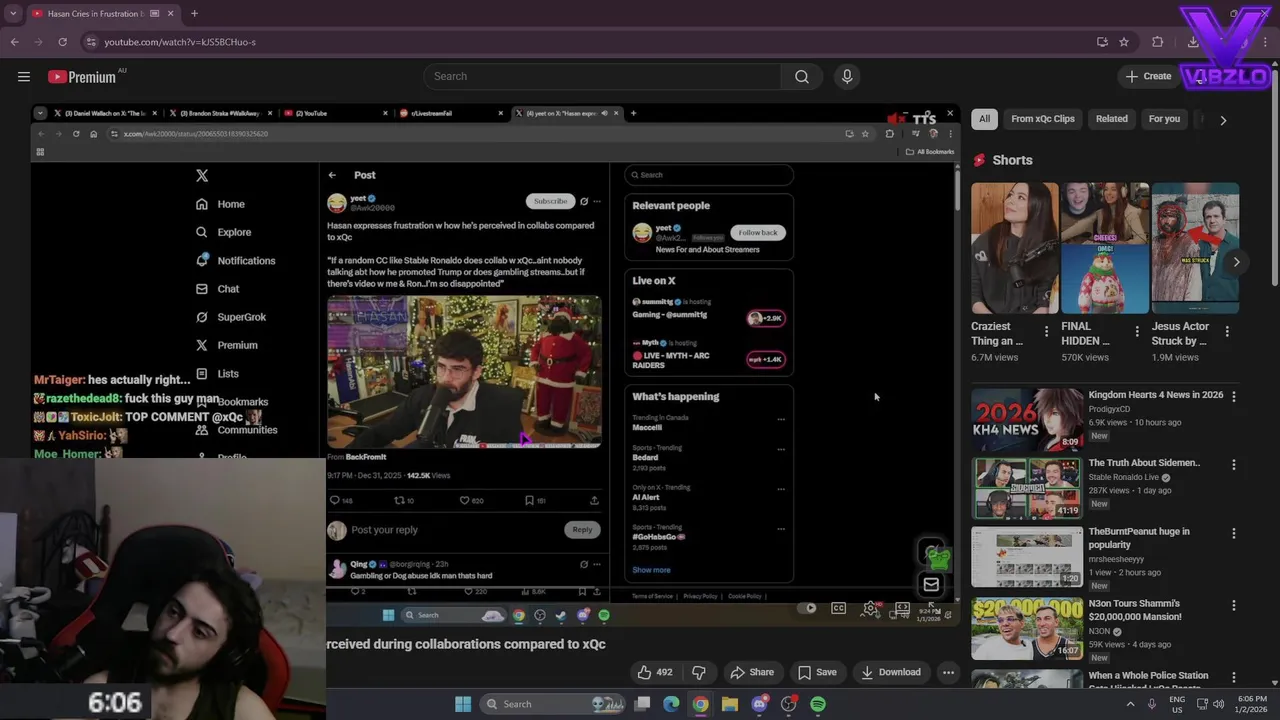Viewport: 1280px width, 720px height.
Task: Open options for Jesus Actor Struck short
Action: pyautogui.click(x=1227, y=331)
